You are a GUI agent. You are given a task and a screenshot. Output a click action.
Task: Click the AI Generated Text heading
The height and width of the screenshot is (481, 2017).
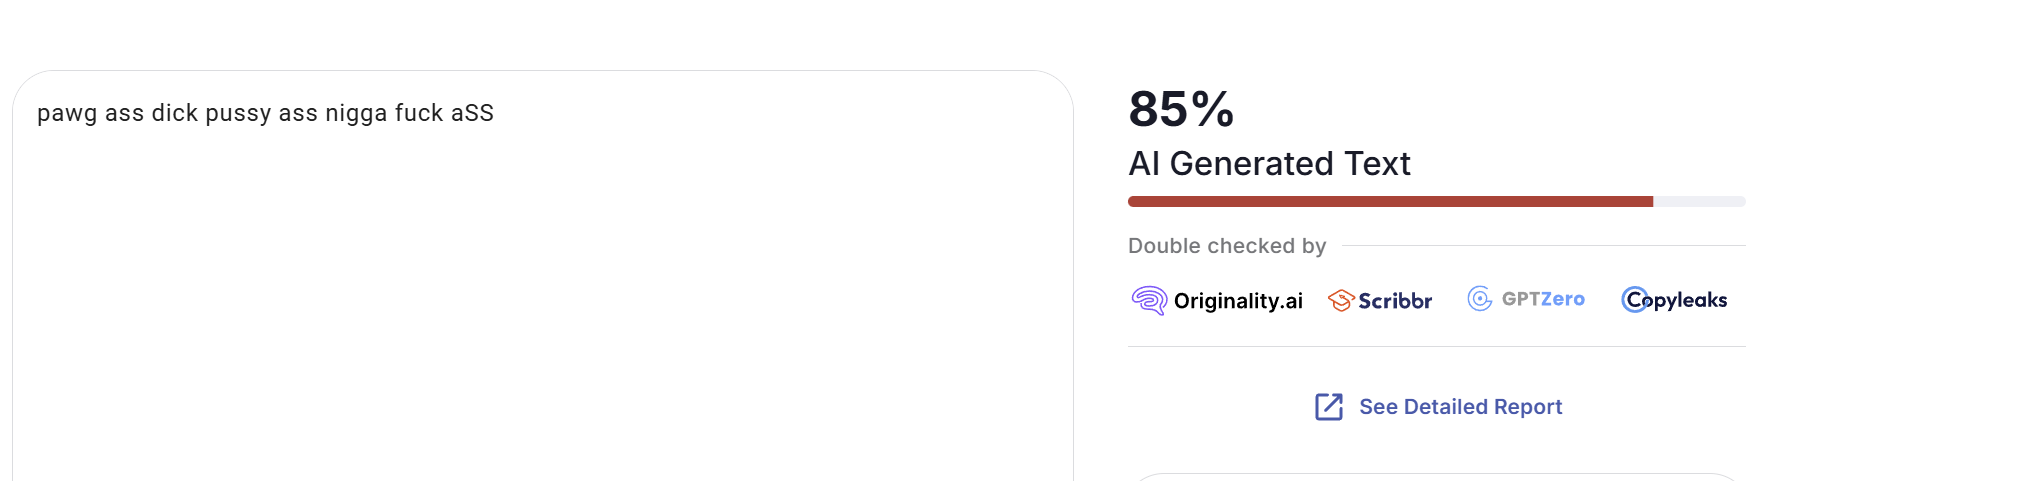pos(1269,164)
